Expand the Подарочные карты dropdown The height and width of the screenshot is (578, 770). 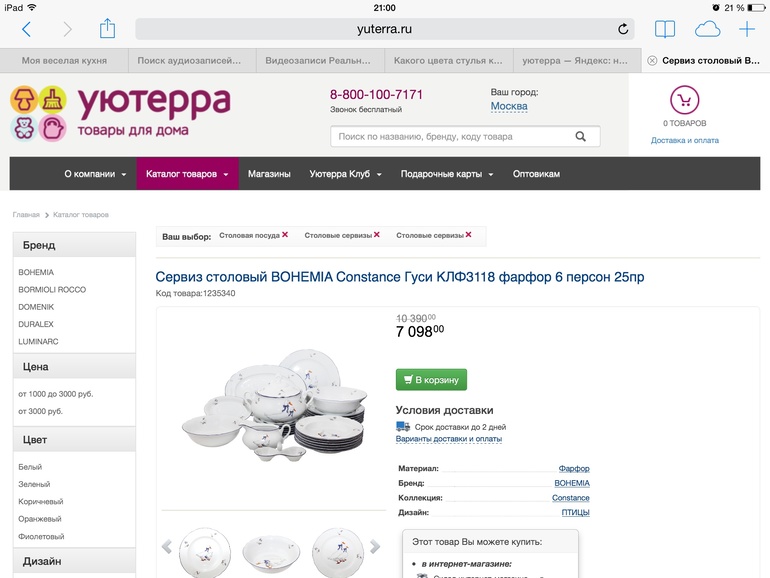[447, 174]
